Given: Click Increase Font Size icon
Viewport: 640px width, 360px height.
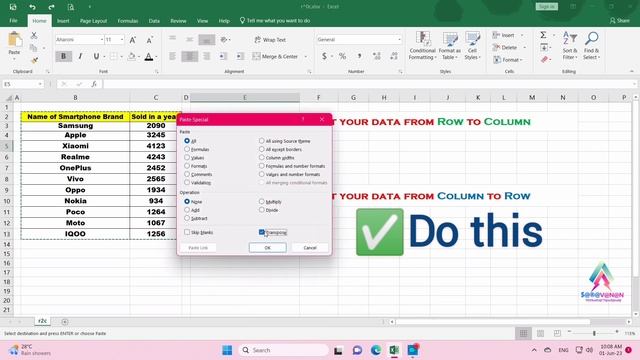Looking at the screenshot, I should (133, 40).
